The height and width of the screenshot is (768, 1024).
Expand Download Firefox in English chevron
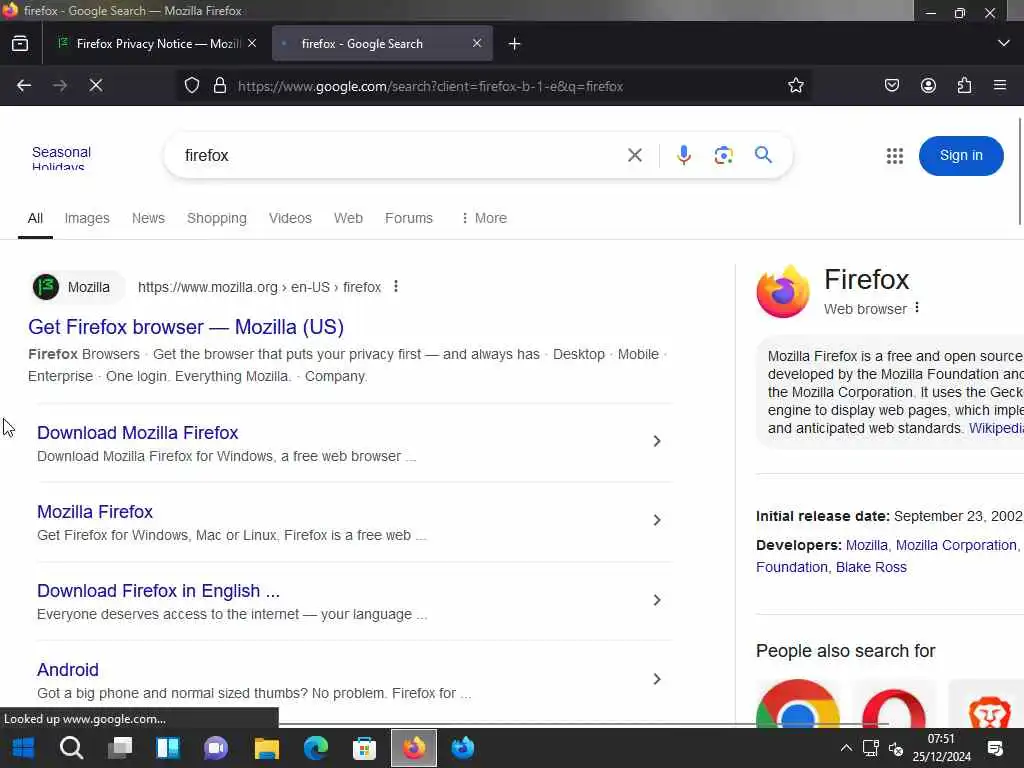pos(657,600)
